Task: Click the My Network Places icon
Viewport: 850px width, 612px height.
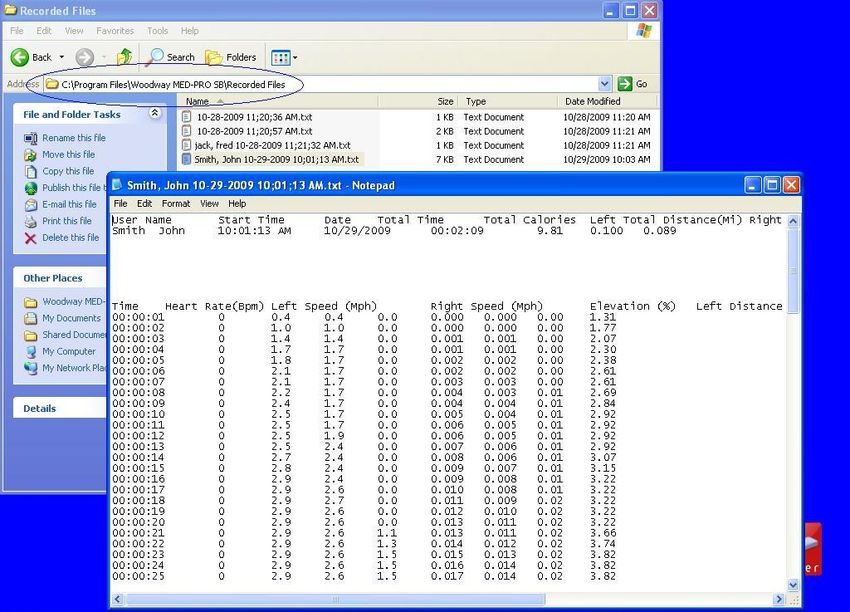Action: 30,368
